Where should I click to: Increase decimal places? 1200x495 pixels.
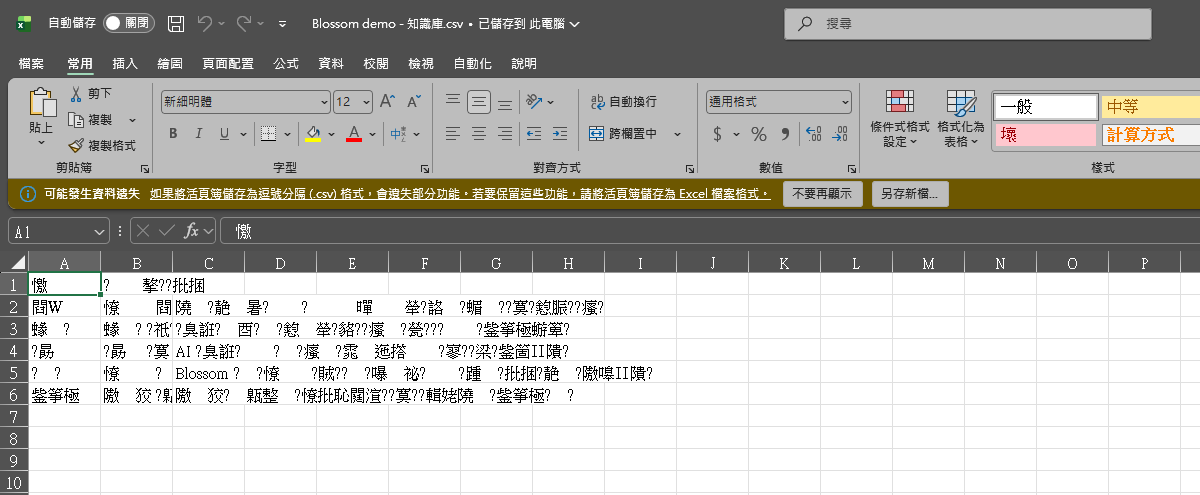coord(812,134)
